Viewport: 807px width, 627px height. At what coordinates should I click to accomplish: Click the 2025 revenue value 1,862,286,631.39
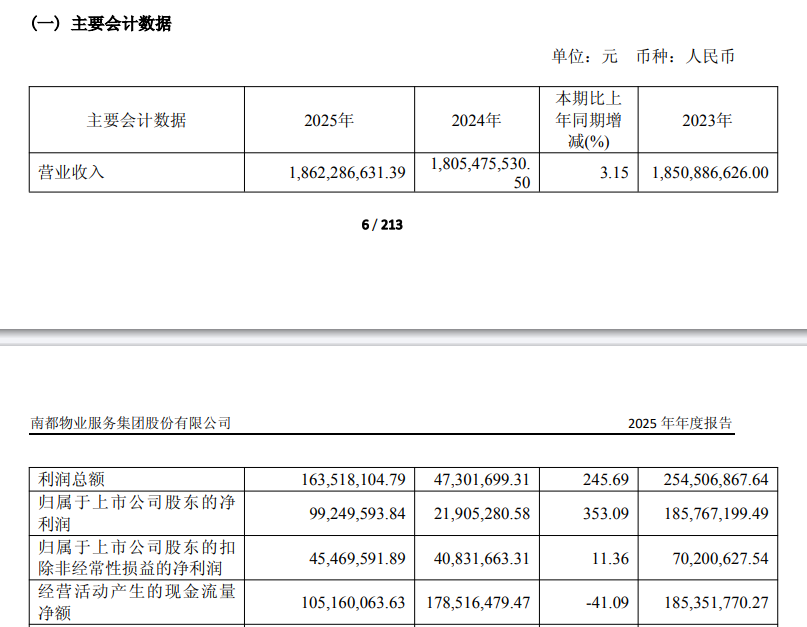346,173
